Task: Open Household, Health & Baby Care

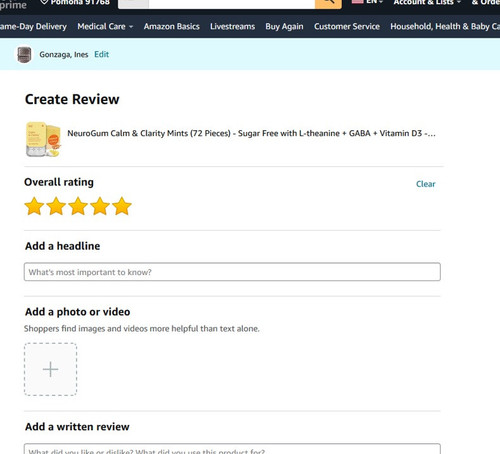Action: [x=445, y=27]
